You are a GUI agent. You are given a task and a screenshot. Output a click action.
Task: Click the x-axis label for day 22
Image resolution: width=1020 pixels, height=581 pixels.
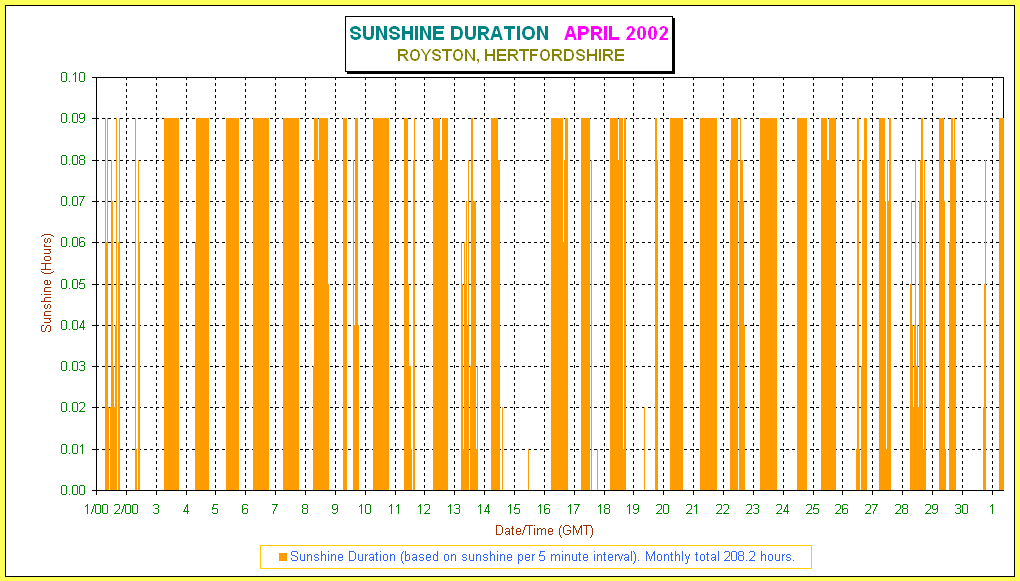pyautogui.click(x=723, y=509)
